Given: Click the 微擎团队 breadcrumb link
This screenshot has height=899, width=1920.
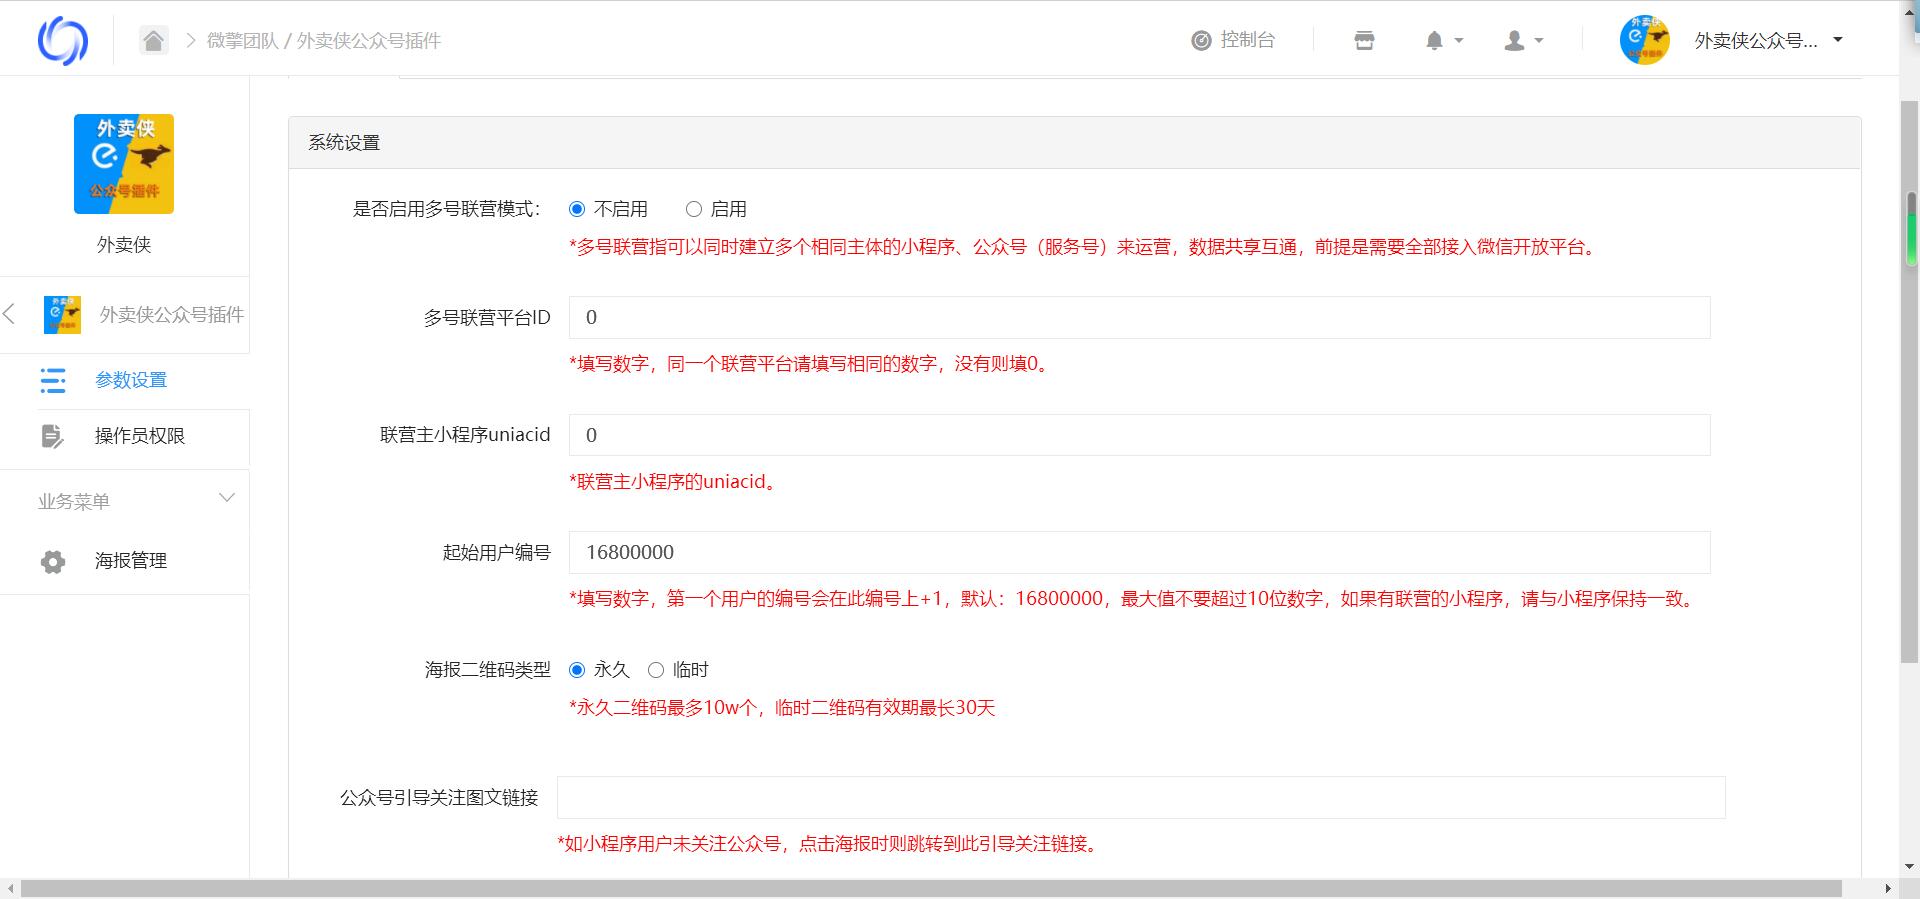Looking at the screenshot, I should (242, 41).
